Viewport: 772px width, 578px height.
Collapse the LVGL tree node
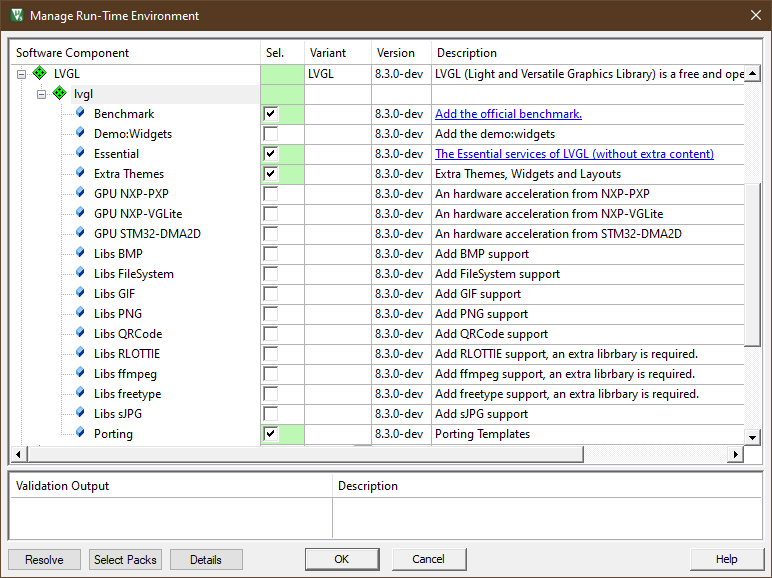point(21,74)
